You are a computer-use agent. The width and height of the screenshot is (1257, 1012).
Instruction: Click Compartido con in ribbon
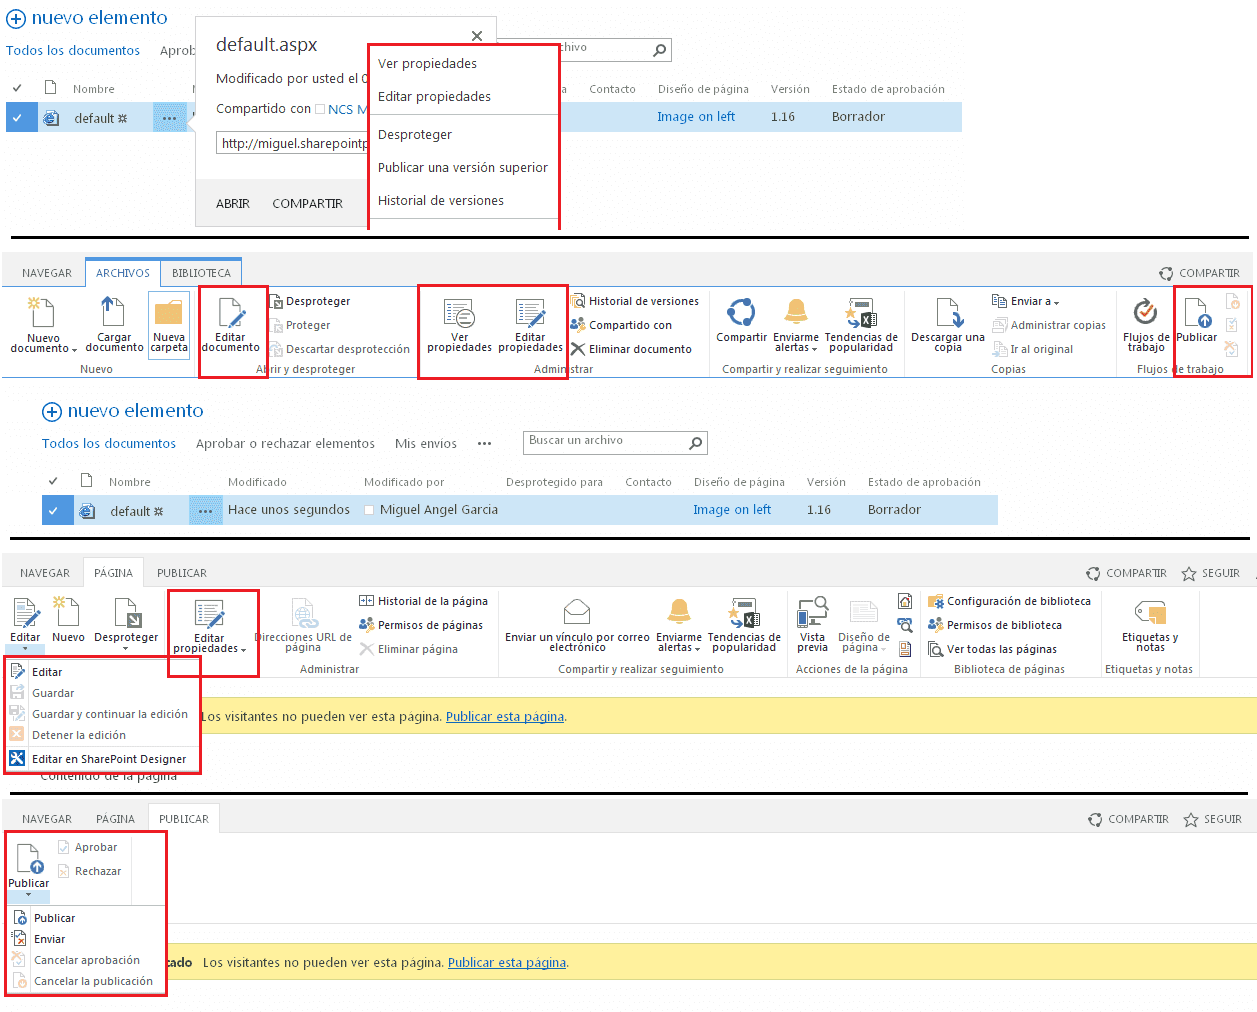[621, 325]
